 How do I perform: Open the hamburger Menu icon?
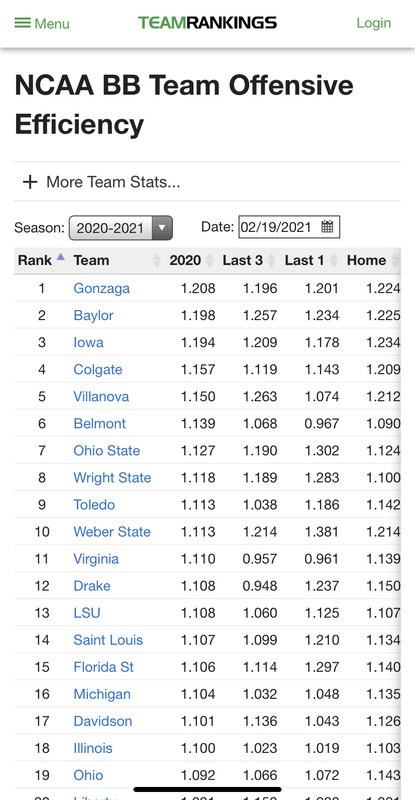(22, 23)
